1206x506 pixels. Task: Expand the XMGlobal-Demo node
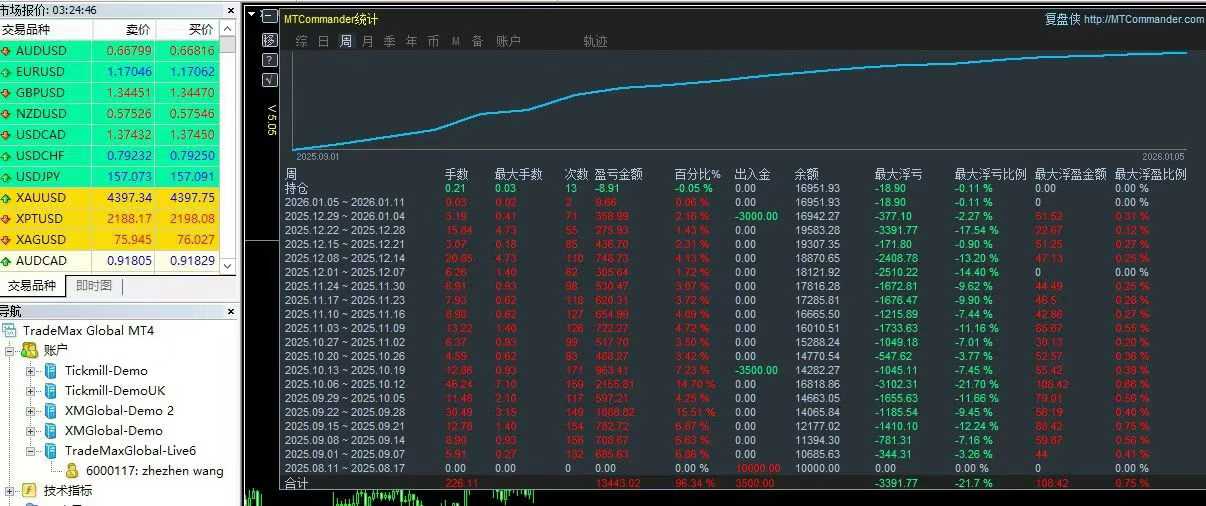coord(30,431)
